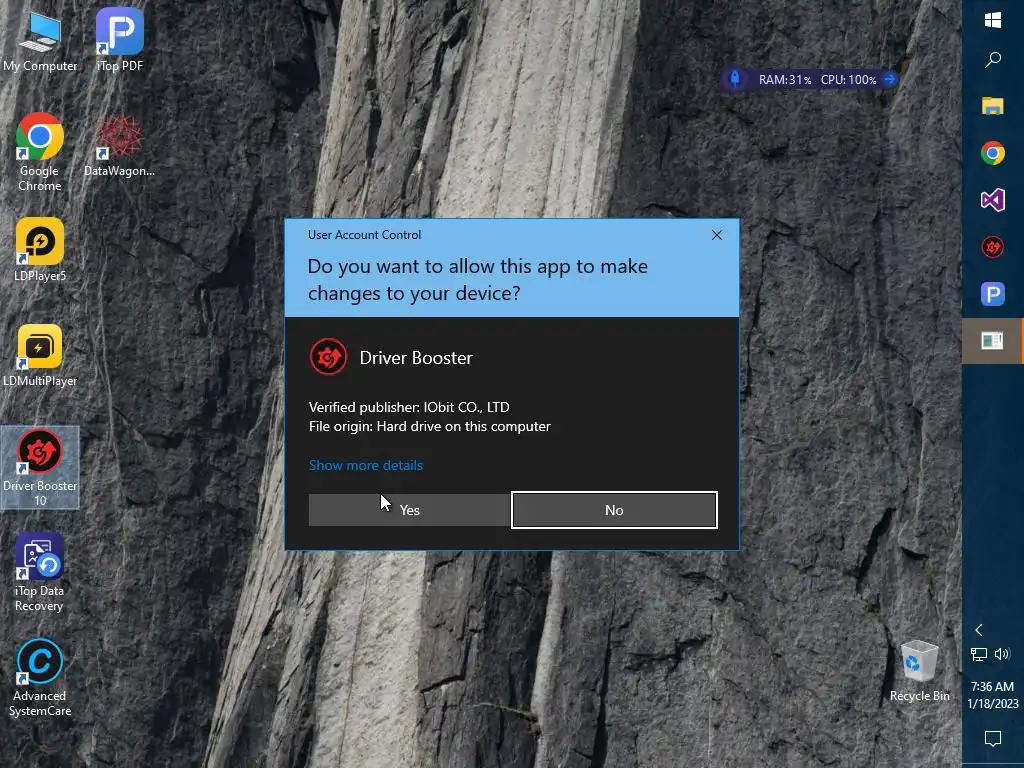Open the Action Center notifications icon
Screen dimensions: 1024x768
(x=993, y=739)
